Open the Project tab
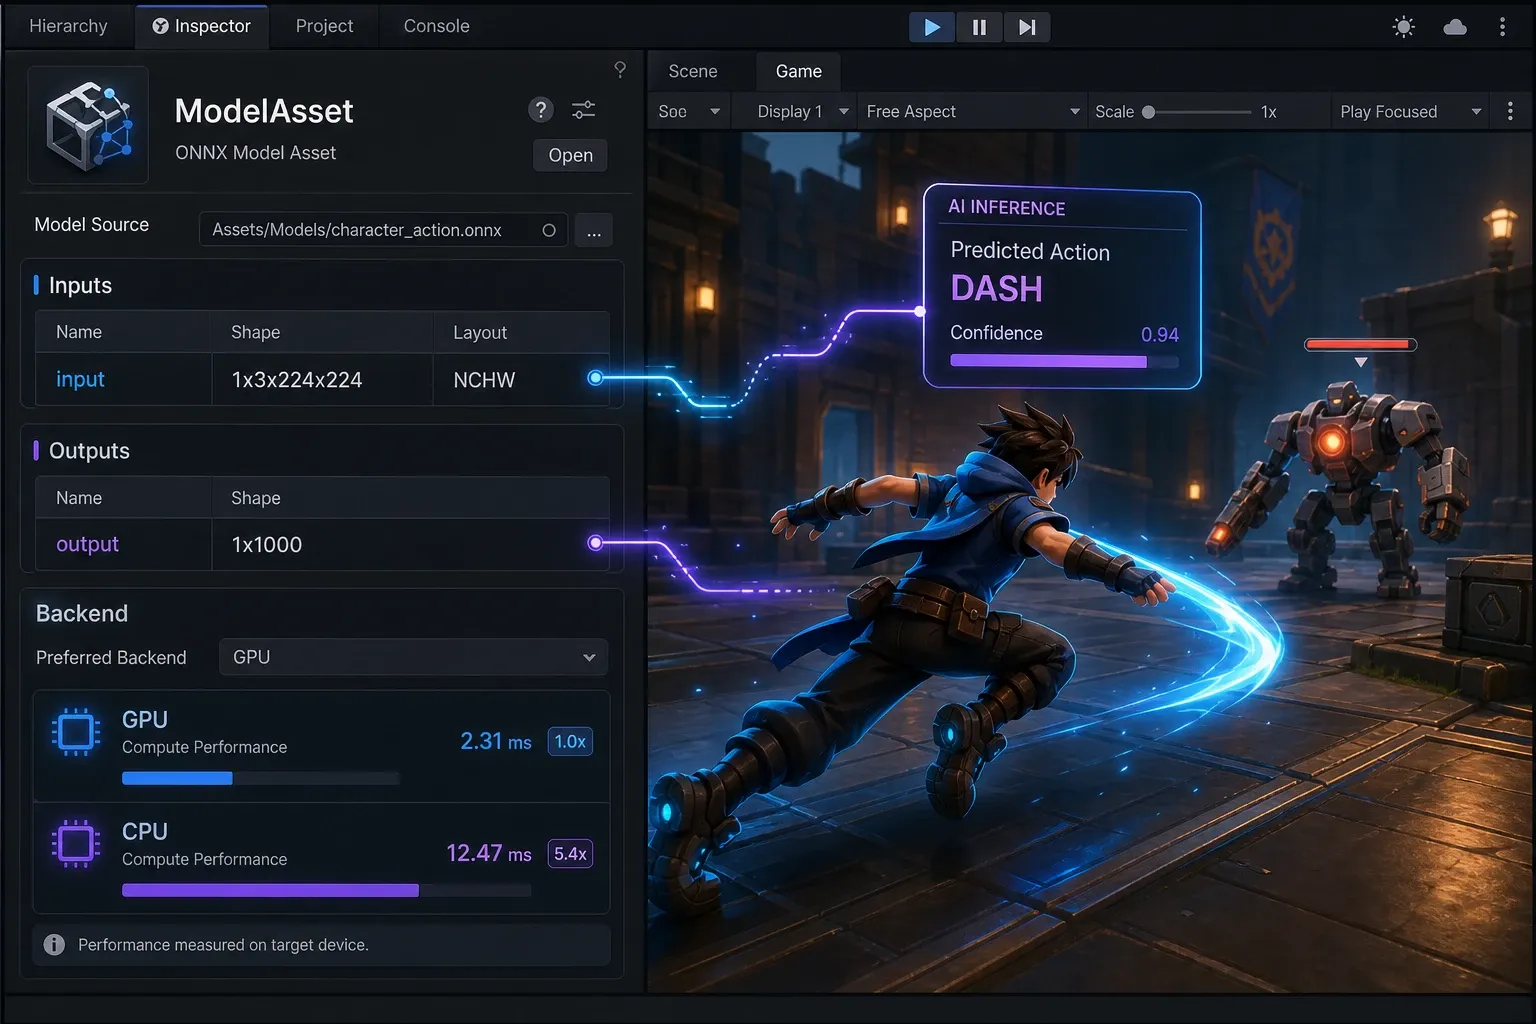This screenshot has height=1024, width=1536. 324,26
